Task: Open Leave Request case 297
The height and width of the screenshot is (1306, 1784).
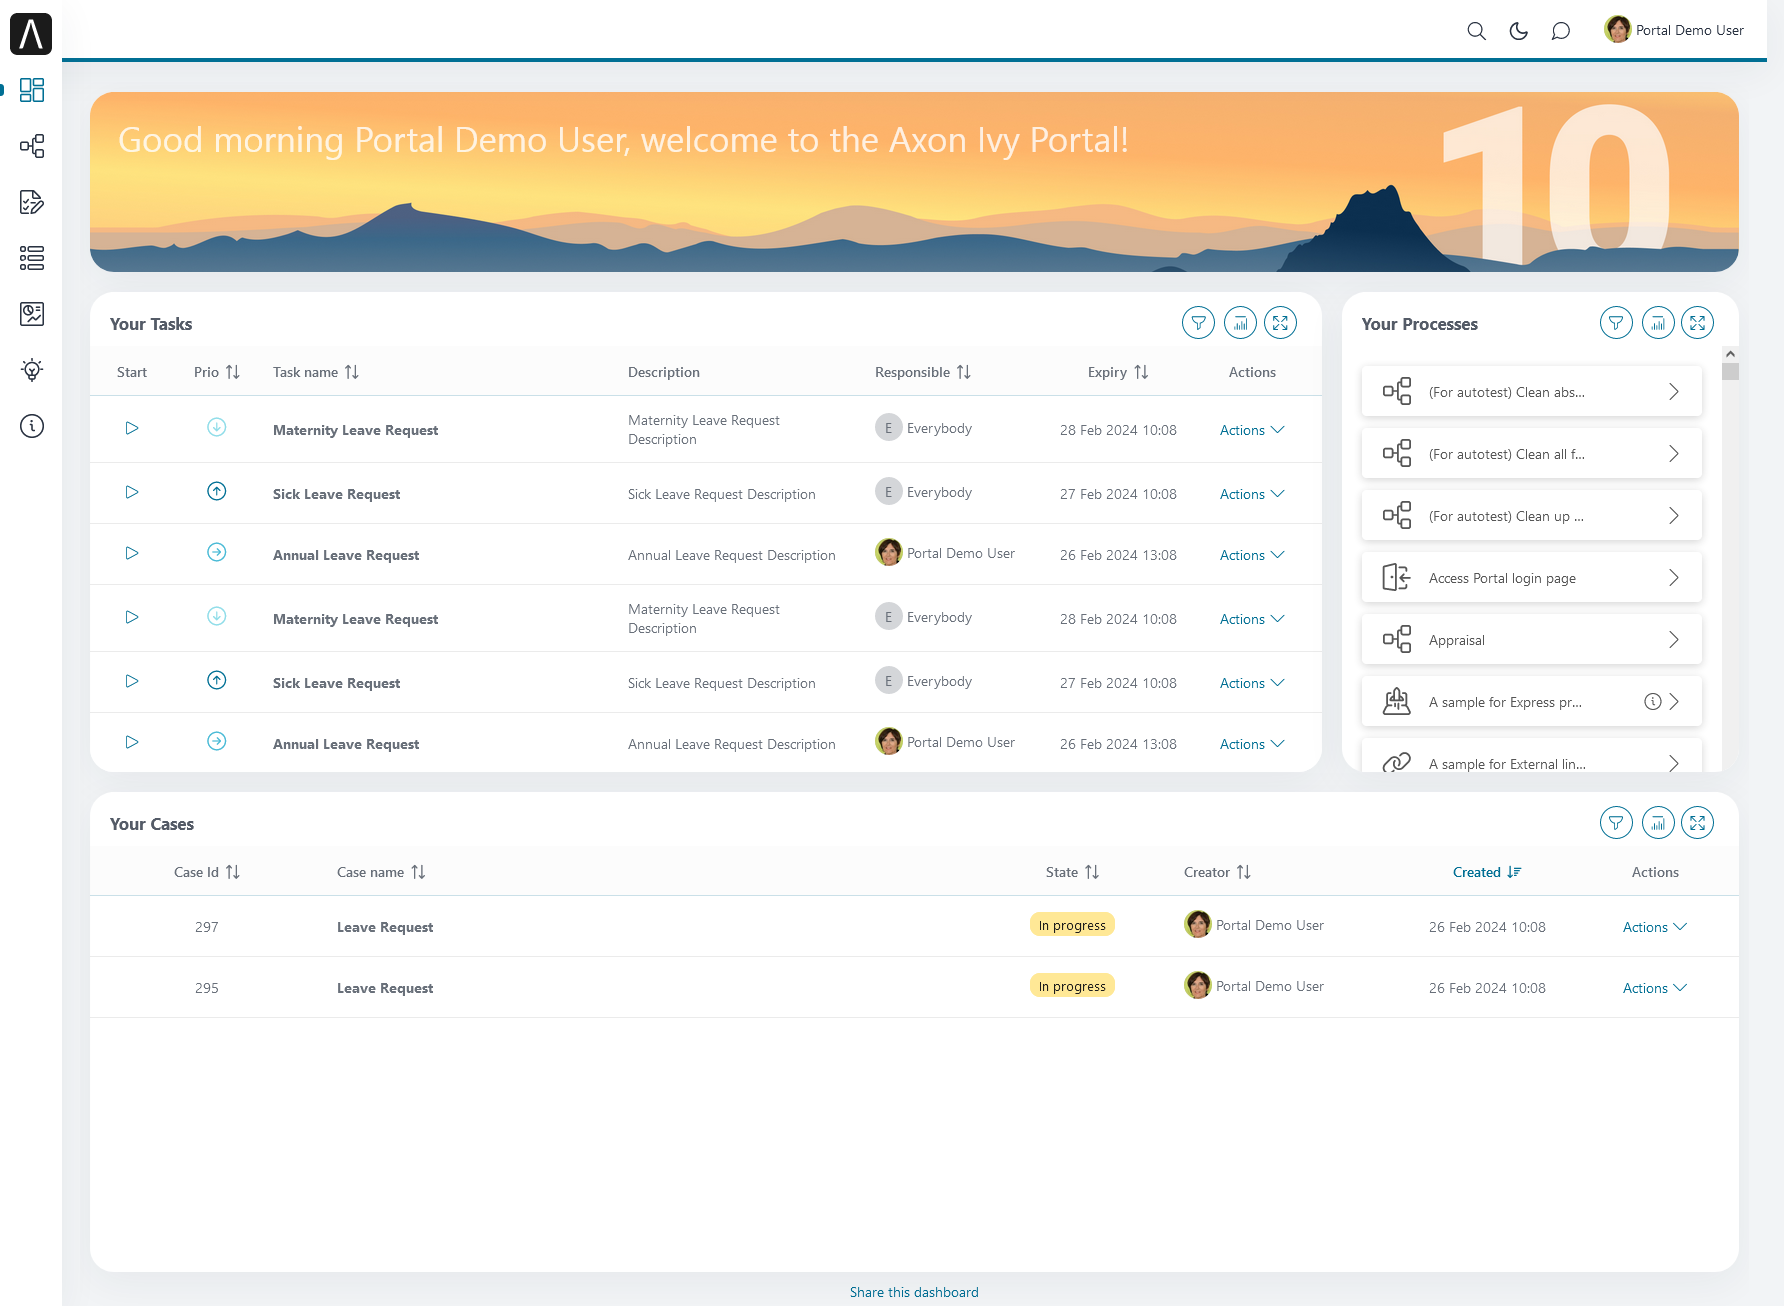Action: pos(385,927)
